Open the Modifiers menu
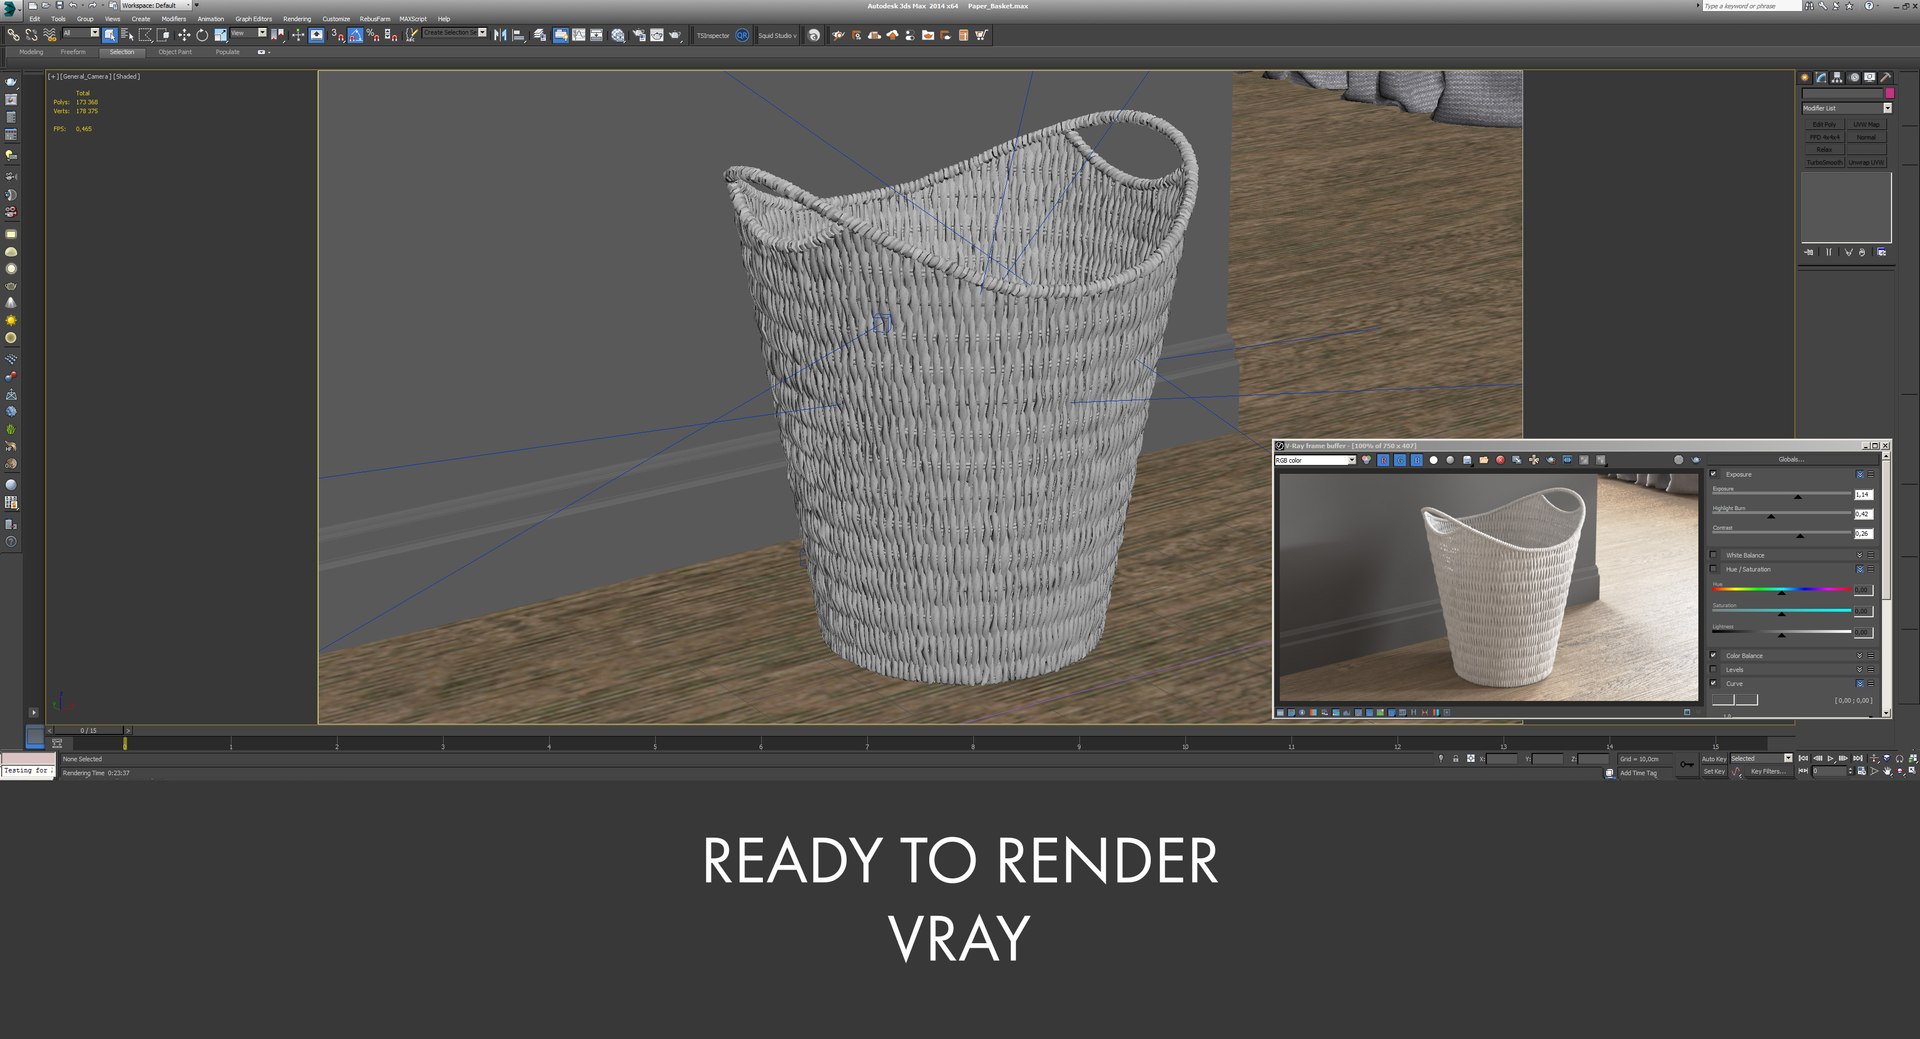Image resolution: width=1920 pixels, height=1039 pixels. [174, 19]
